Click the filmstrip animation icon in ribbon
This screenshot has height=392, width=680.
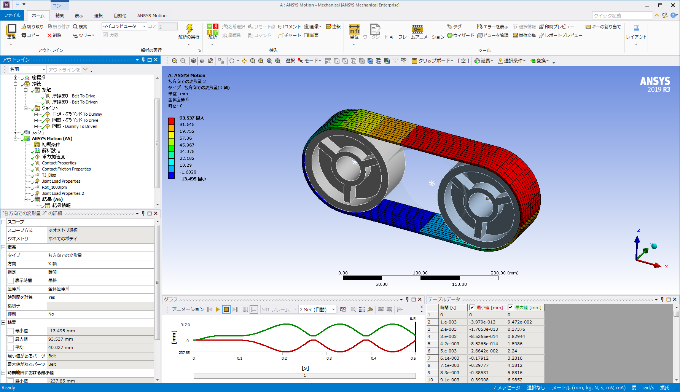point(417,29)
